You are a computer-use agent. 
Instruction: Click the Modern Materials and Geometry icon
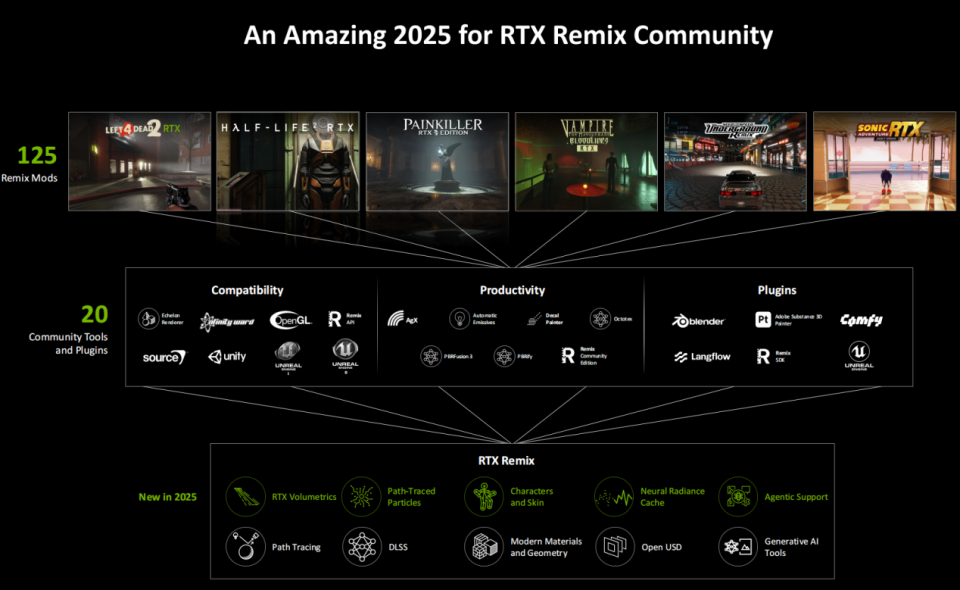pyautogui.click(x=484, y=547)
